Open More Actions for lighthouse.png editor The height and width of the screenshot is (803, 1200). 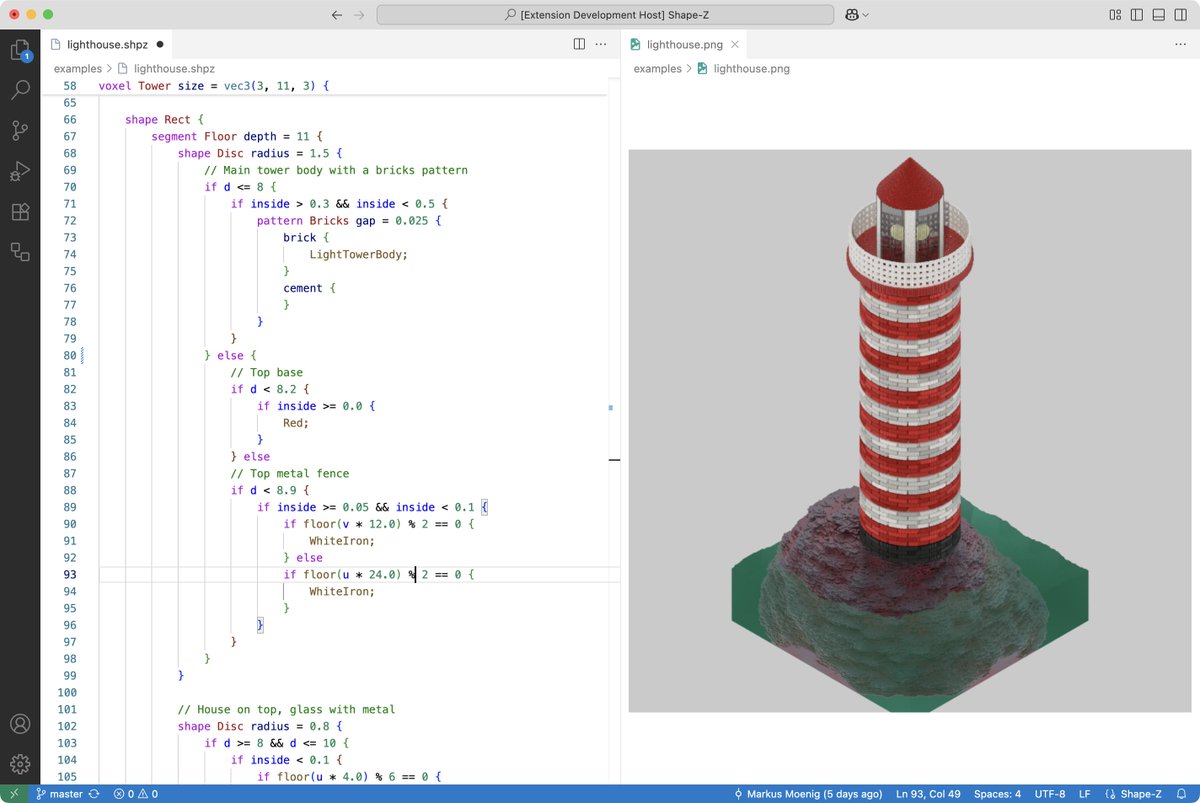[1180, 44]
